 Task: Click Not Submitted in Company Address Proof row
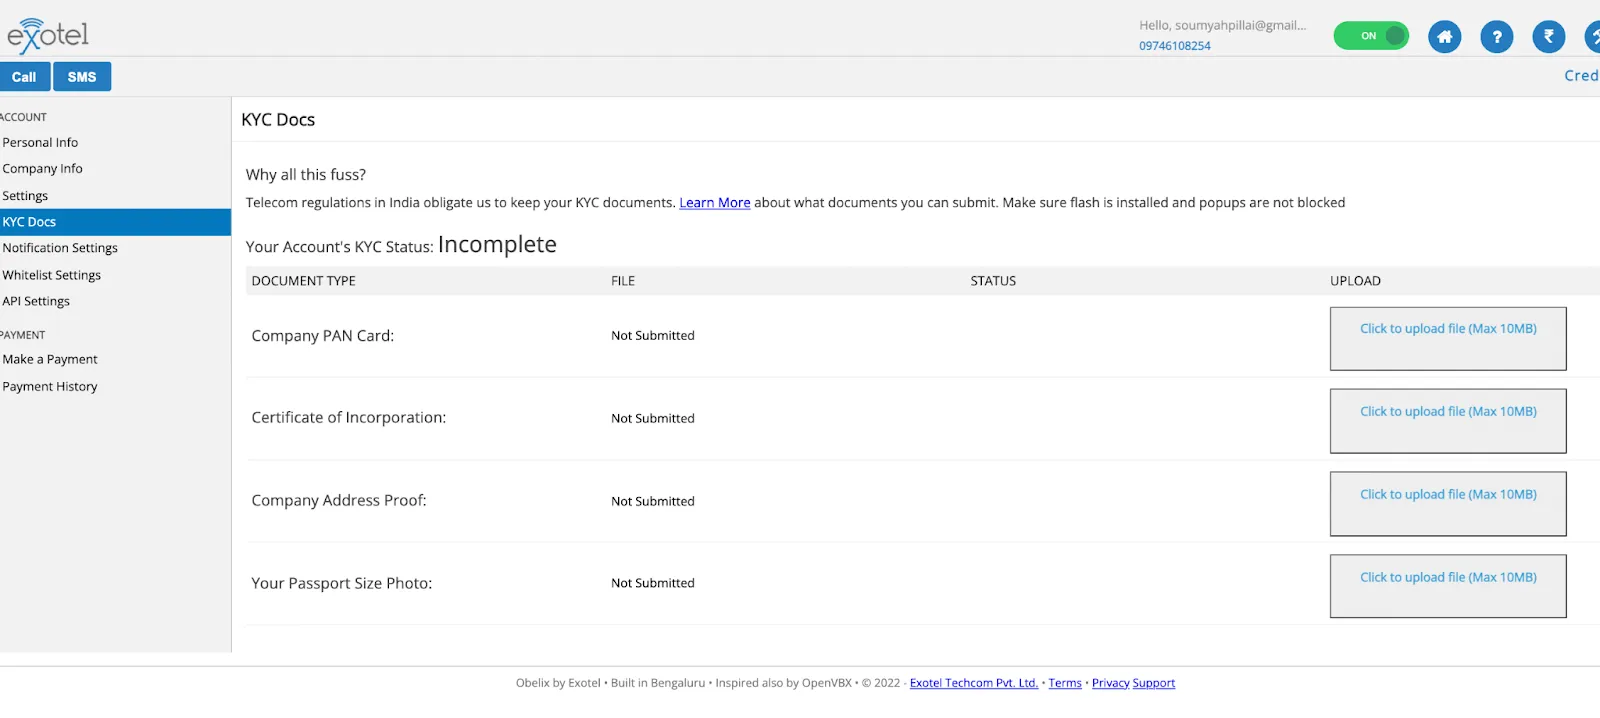point(653,501)
